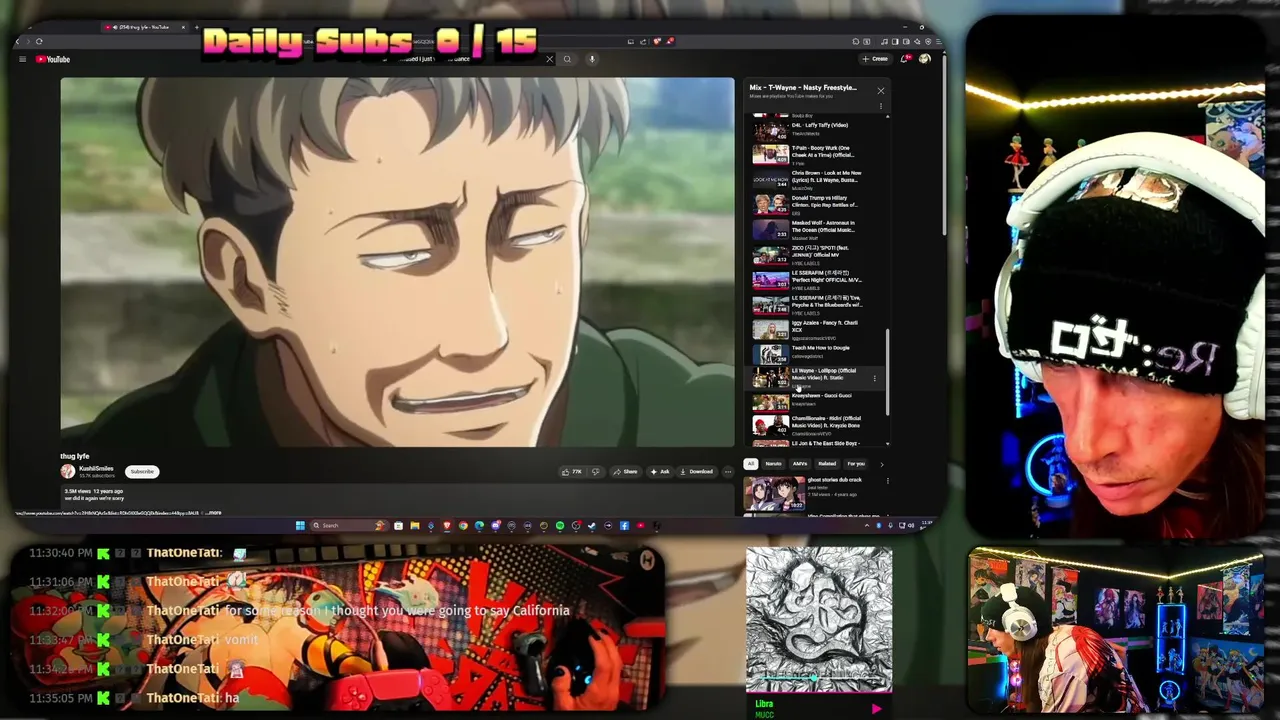Screen dimensions: 1280x720
Task: Start voice search with the microphone
Action: click(x=592, y=59)
